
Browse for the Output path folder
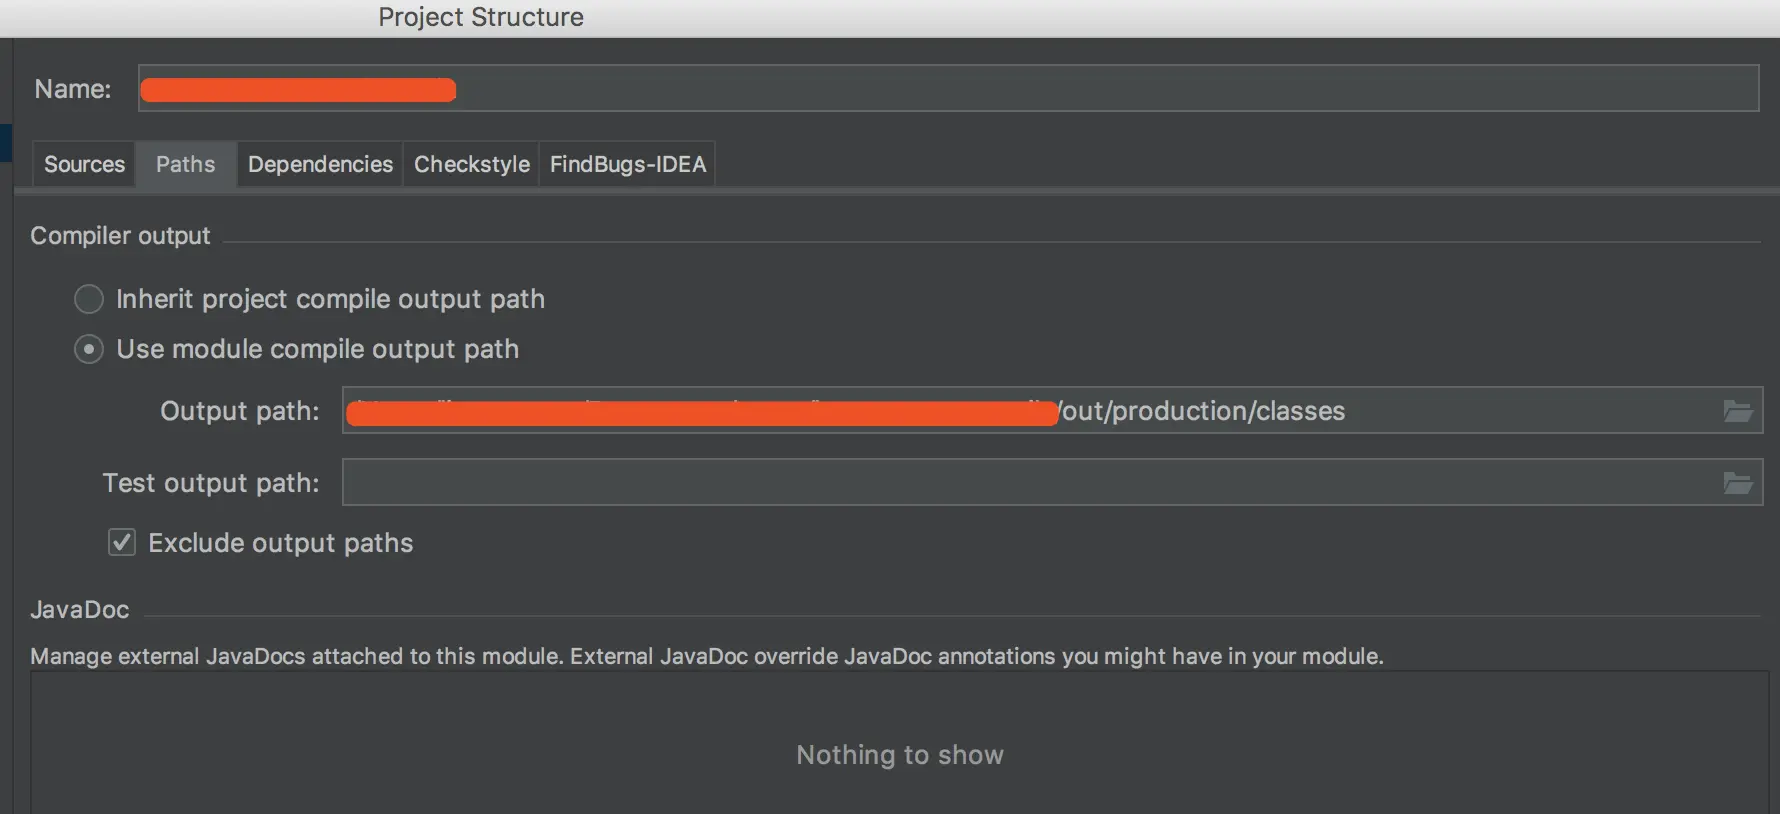[1738, 411]
